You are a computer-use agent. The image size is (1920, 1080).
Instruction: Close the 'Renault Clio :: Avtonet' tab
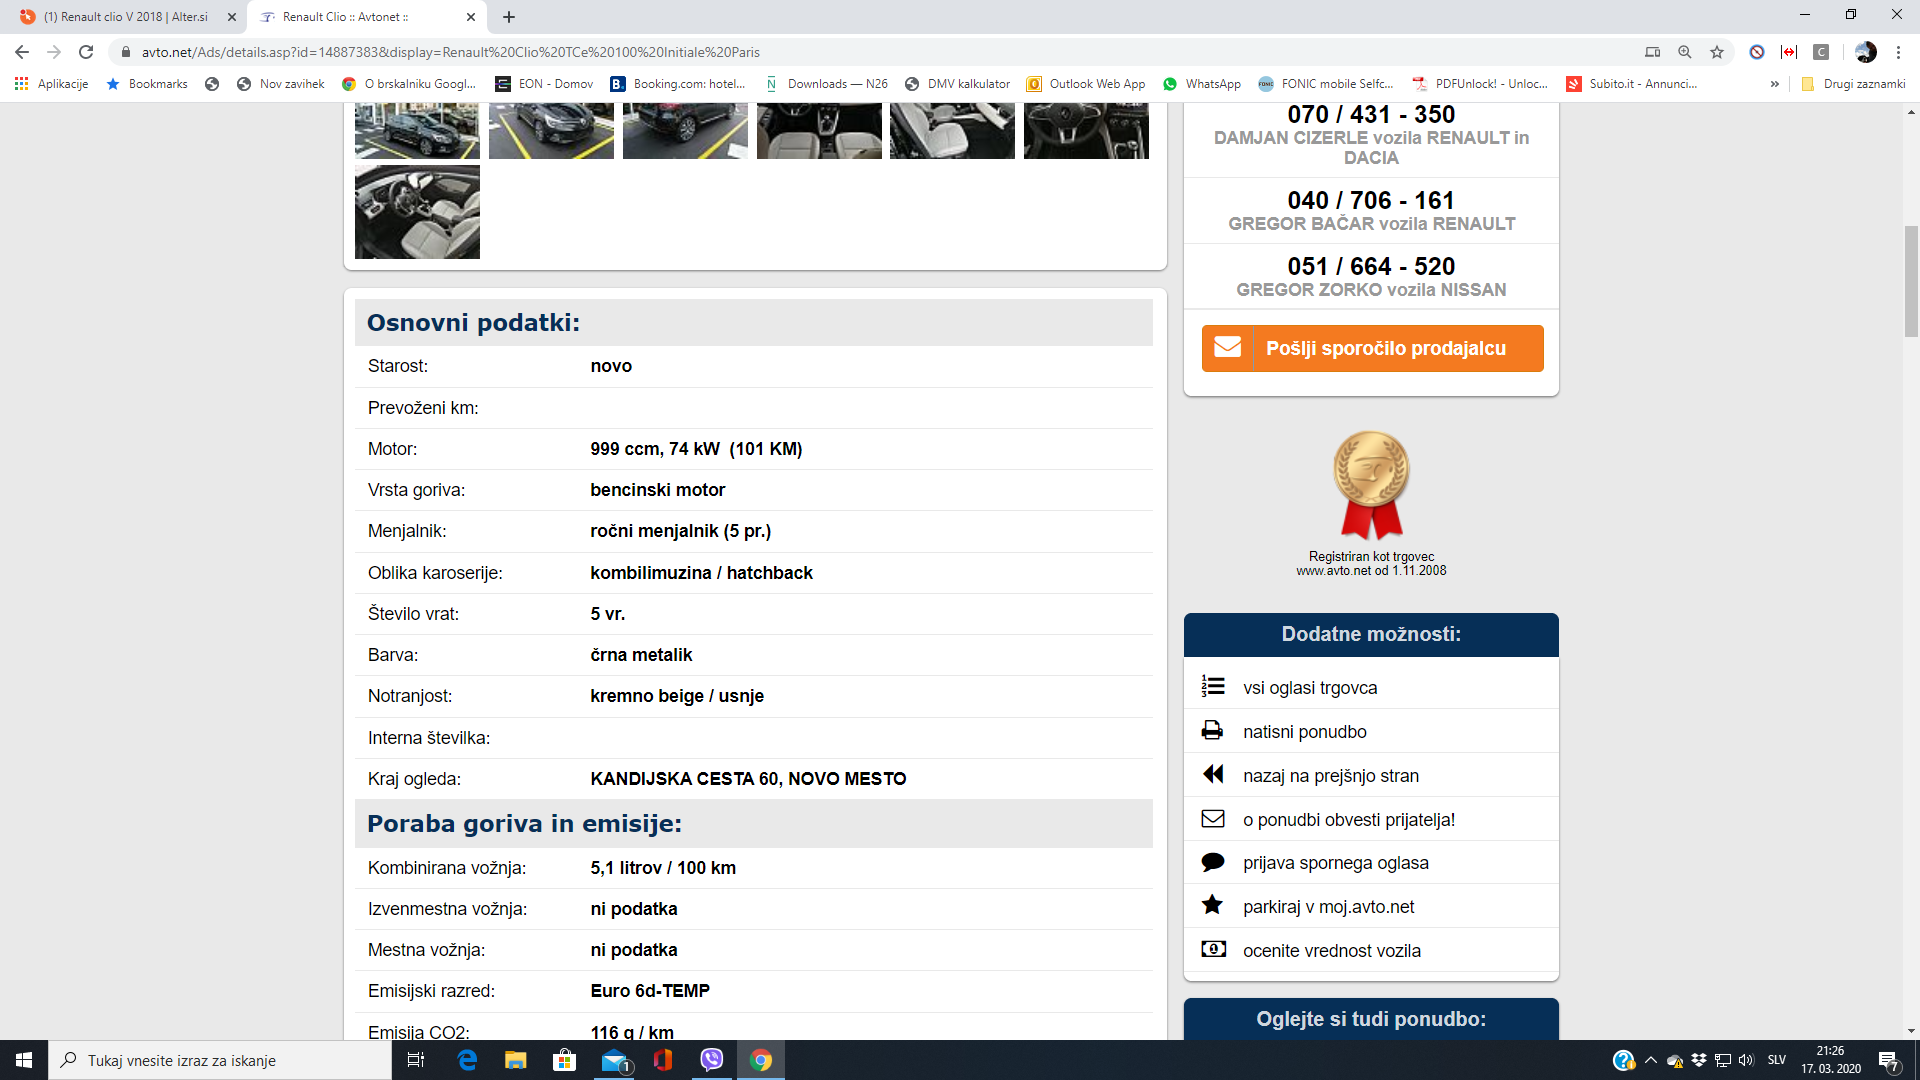point(471,17)
